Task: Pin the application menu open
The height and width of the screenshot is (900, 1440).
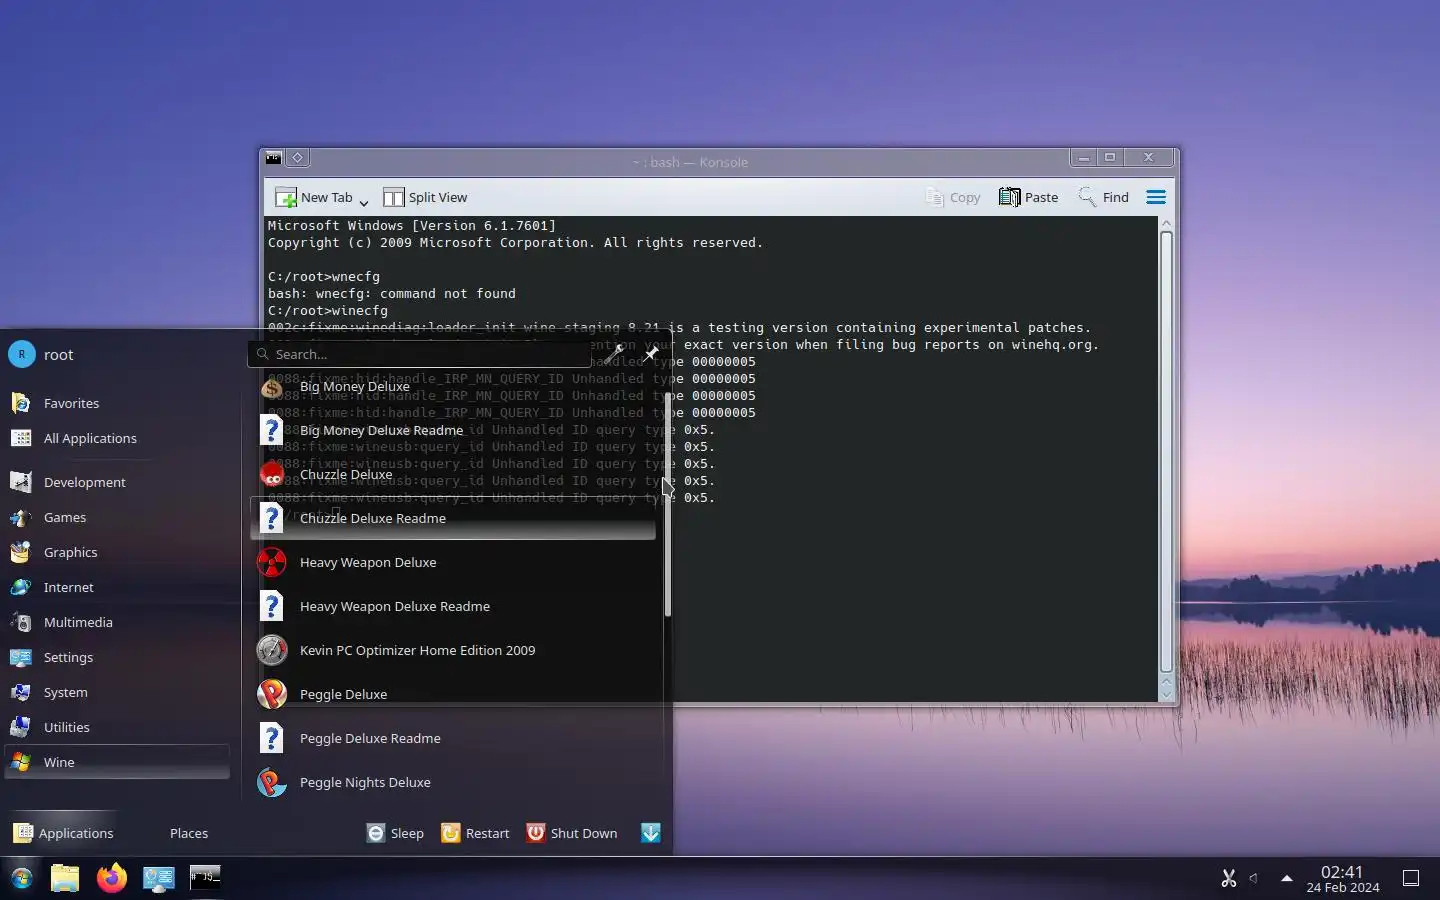Action: tap(651, 354)
